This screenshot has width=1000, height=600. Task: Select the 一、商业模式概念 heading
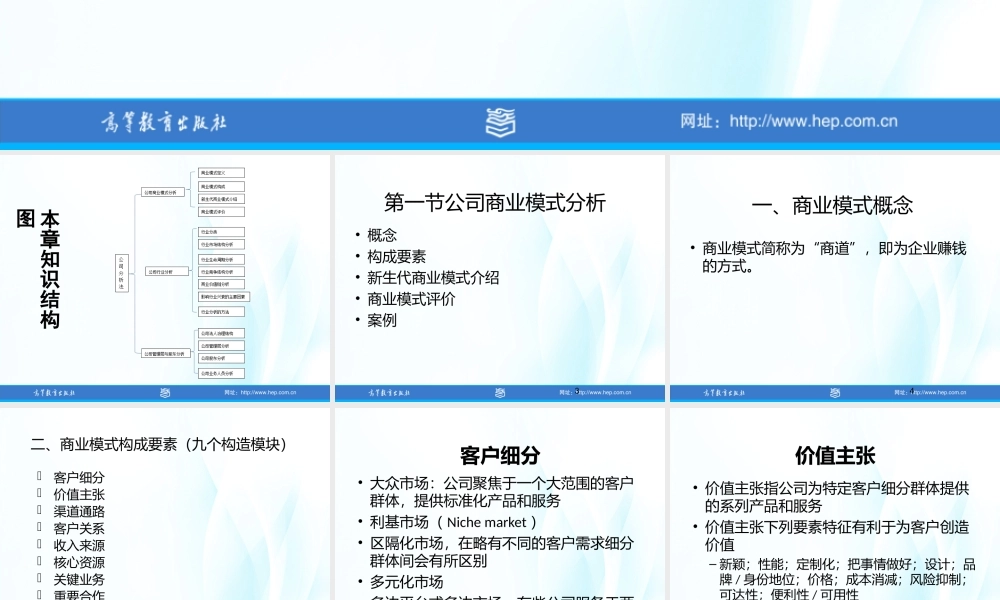836,204
